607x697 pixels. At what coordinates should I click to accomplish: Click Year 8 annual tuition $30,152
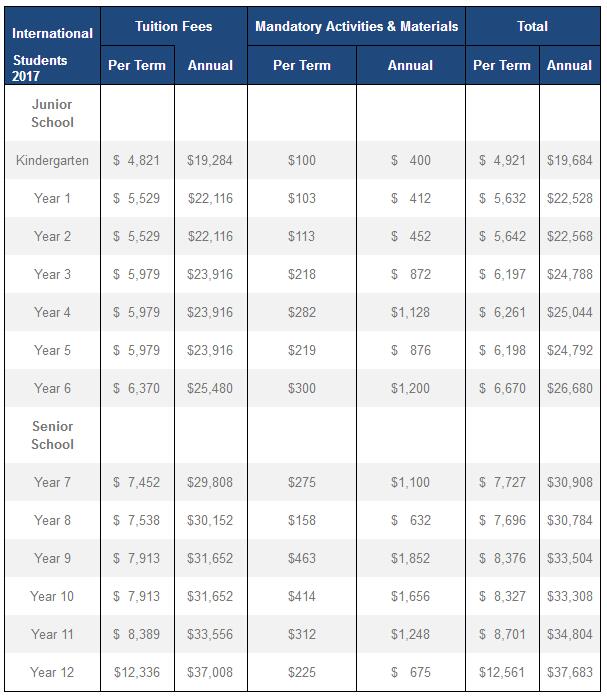tap(210, 520)
